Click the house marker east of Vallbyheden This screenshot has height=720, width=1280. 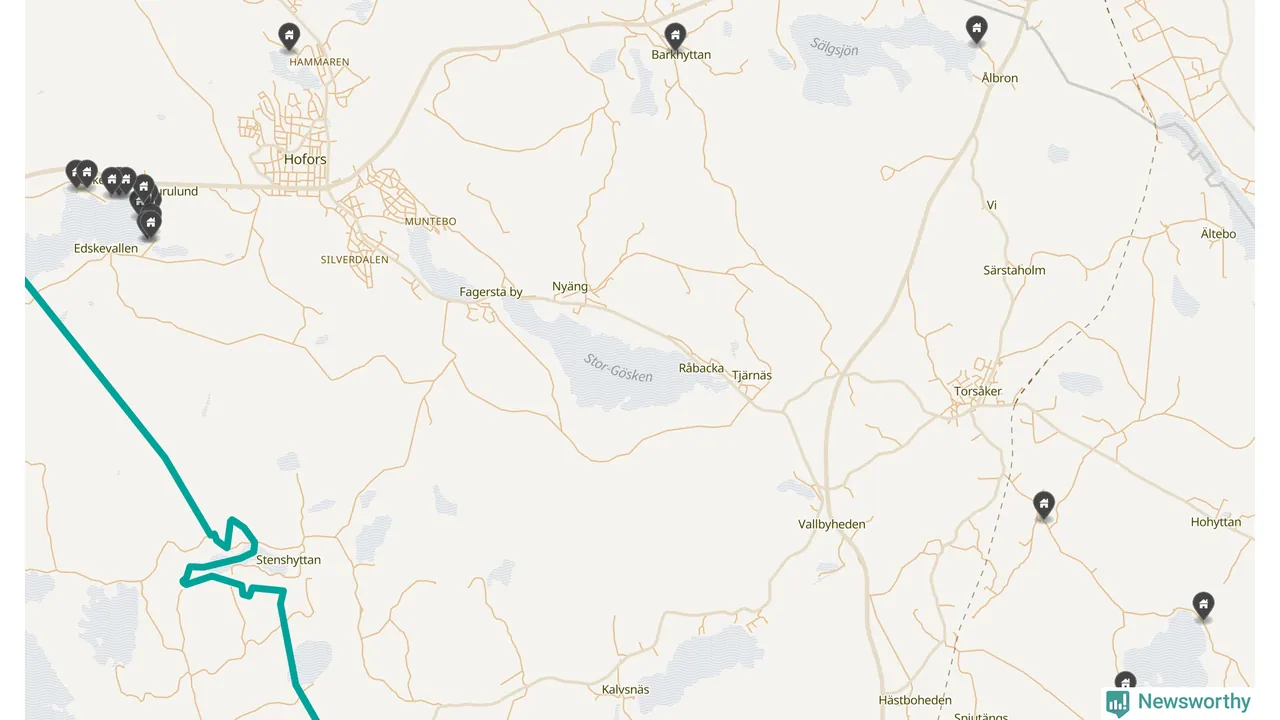pyautogui.click(x=1044, y=505)
